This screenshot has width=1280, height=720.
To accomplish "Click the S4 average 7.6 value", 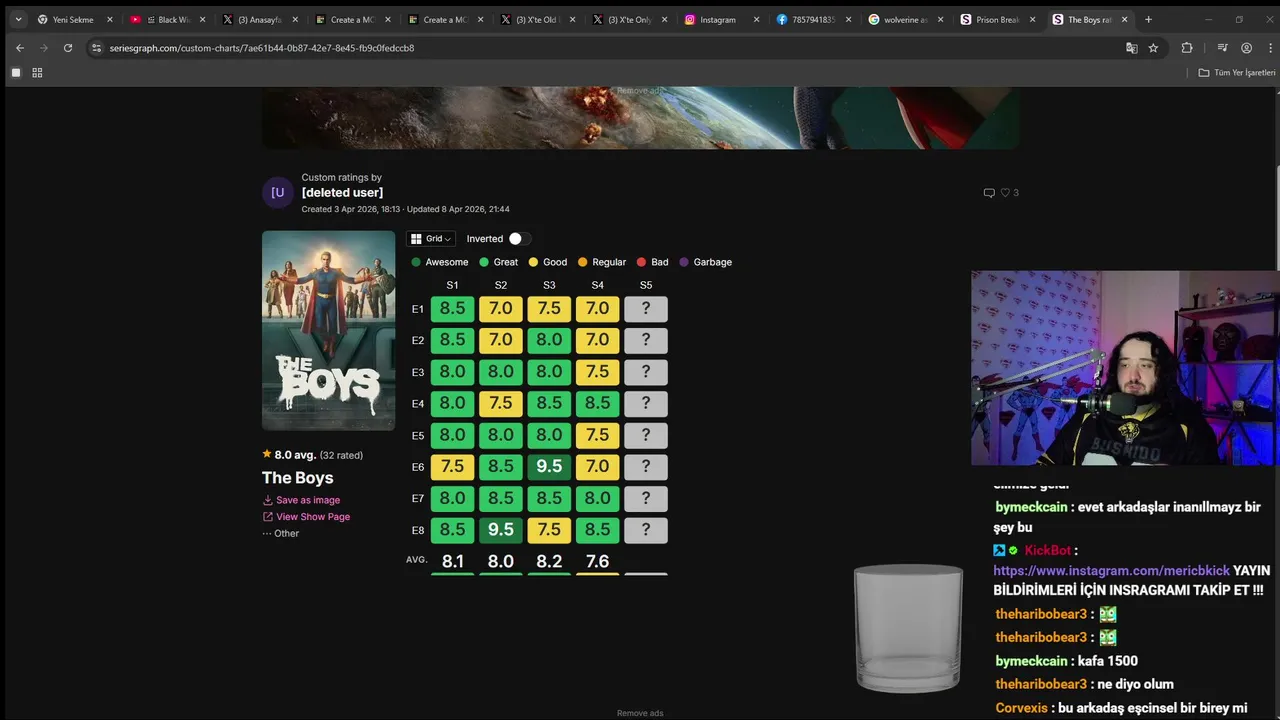I will coord(597,562).
